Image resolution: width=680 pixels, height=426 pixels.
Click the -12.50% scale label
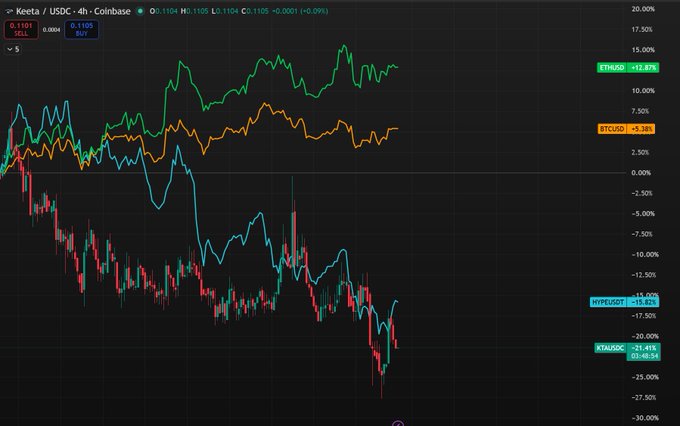point(644,275)
